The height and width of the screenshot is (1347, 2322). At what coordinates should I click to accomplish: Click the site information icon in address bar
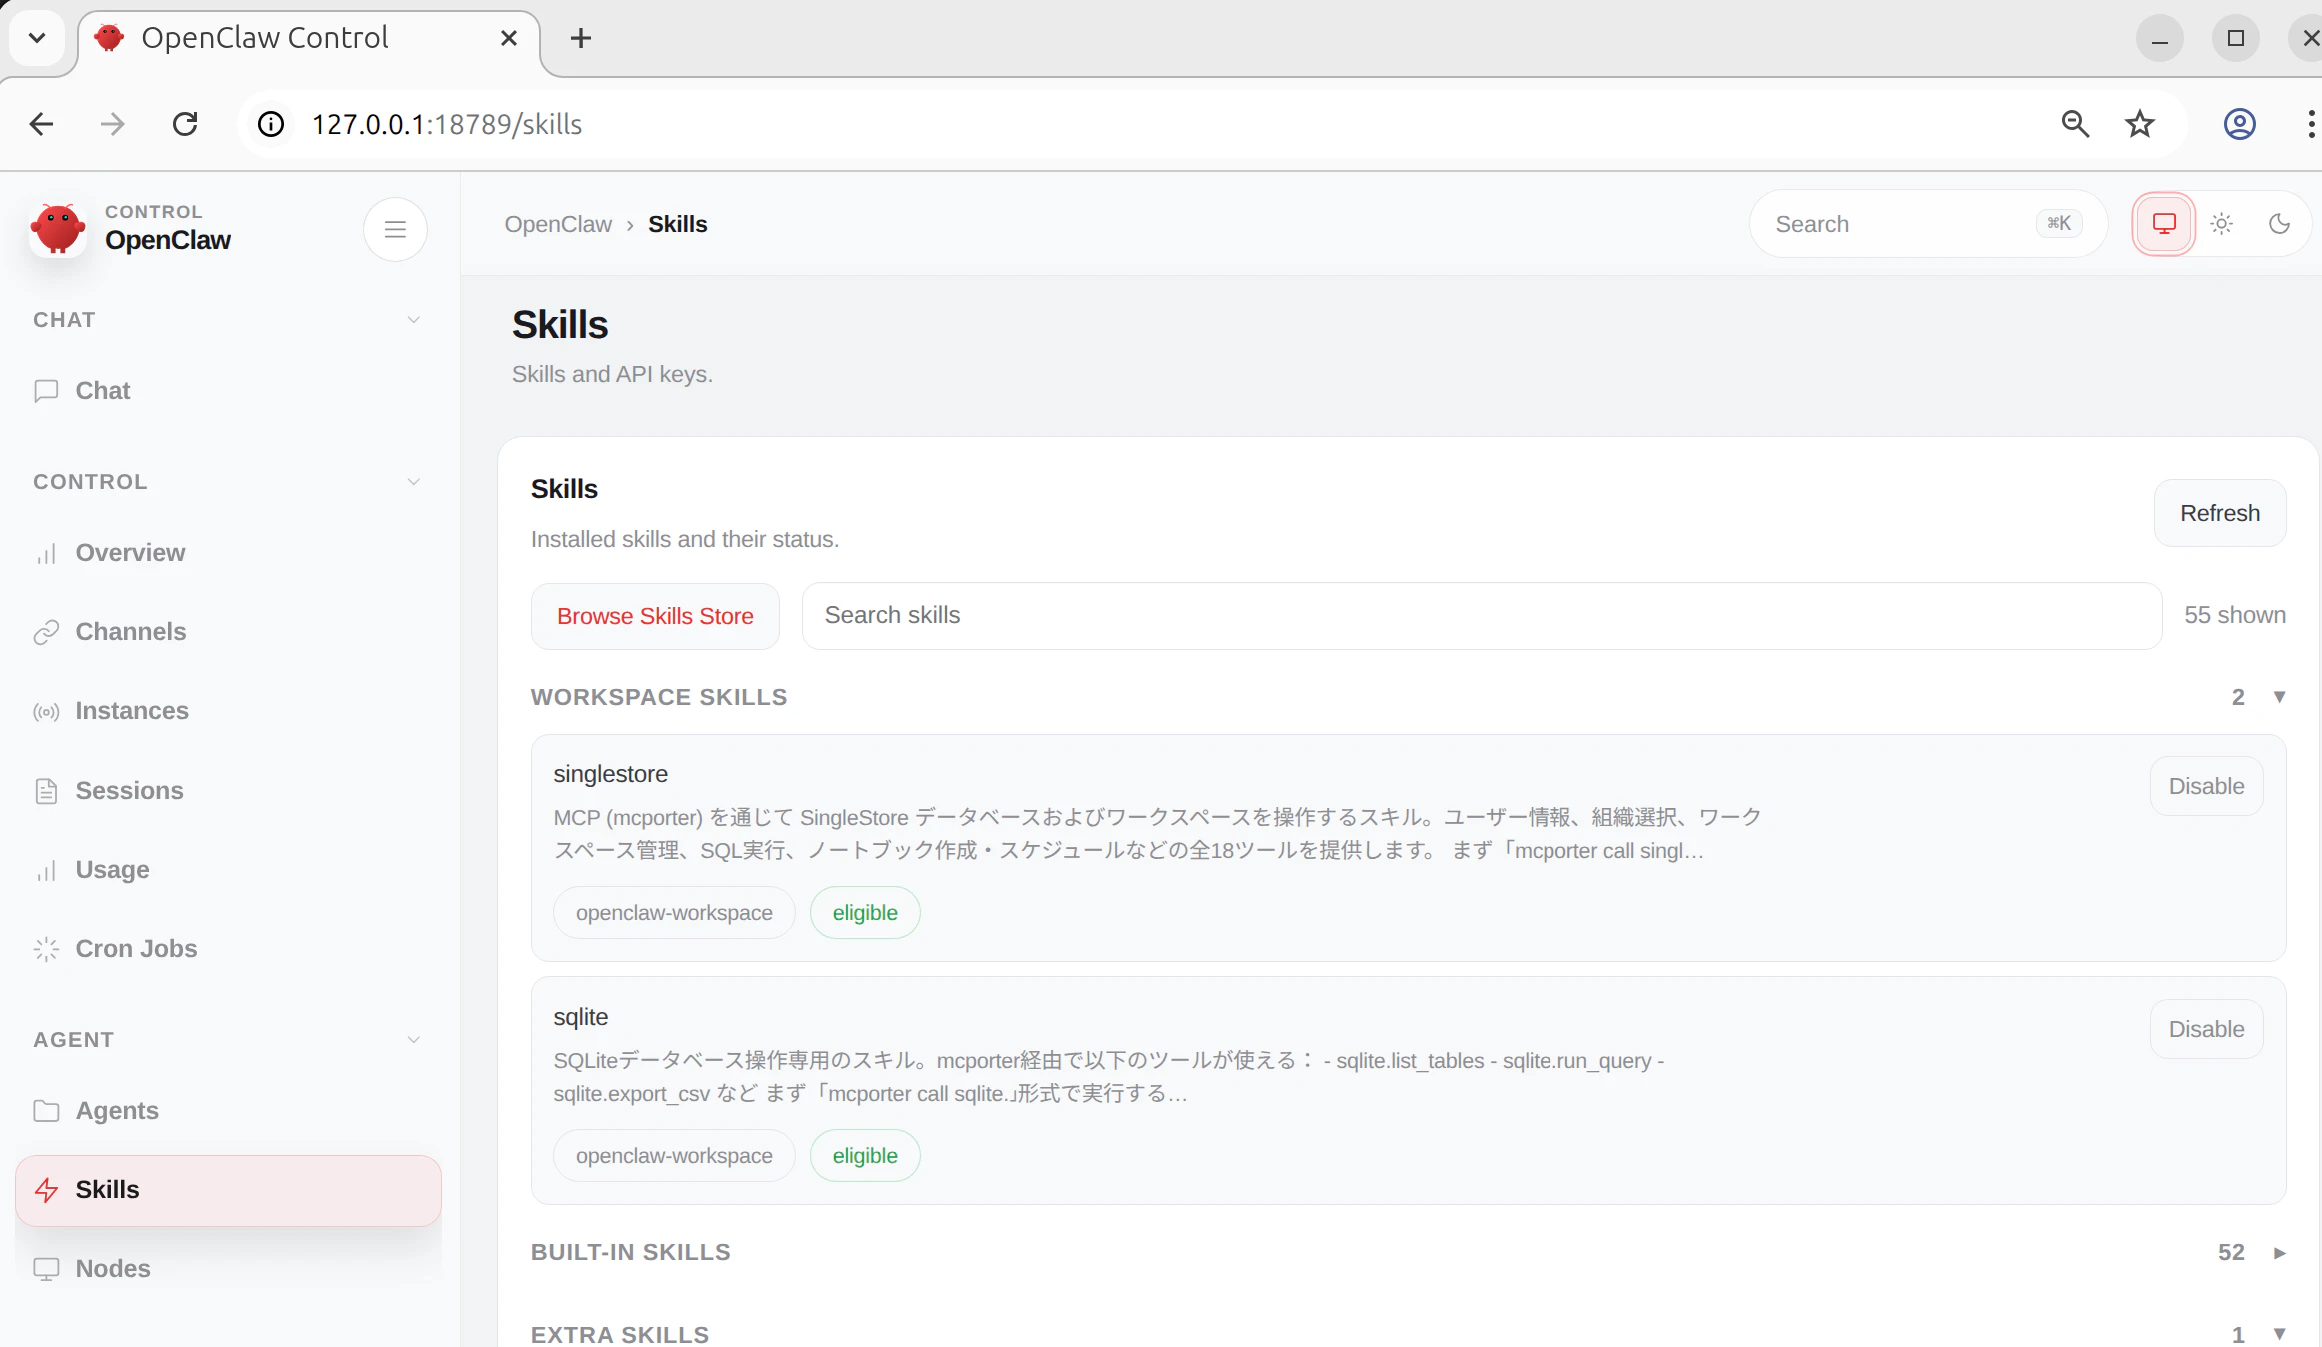pos(271,124)
